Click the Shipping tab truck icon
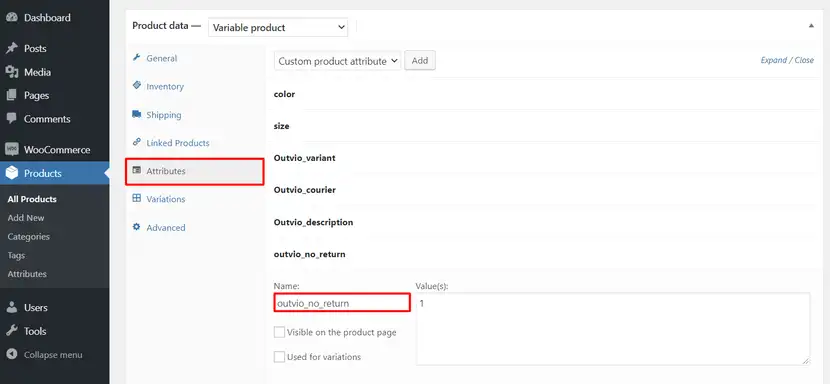Viewport: 830px width, 384px height. point(137,114)
